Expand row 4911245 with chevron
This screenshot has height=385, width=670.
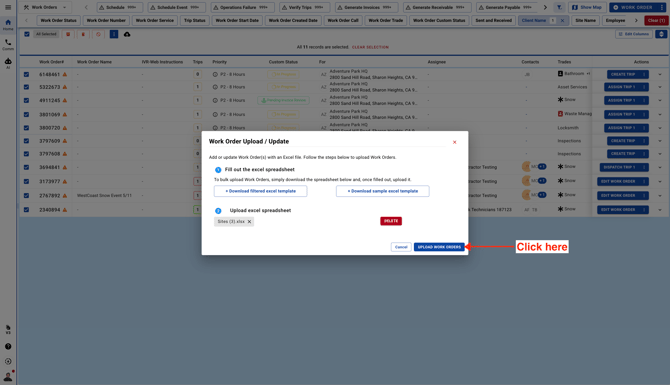pyautogui.click(x=660, y=100)
